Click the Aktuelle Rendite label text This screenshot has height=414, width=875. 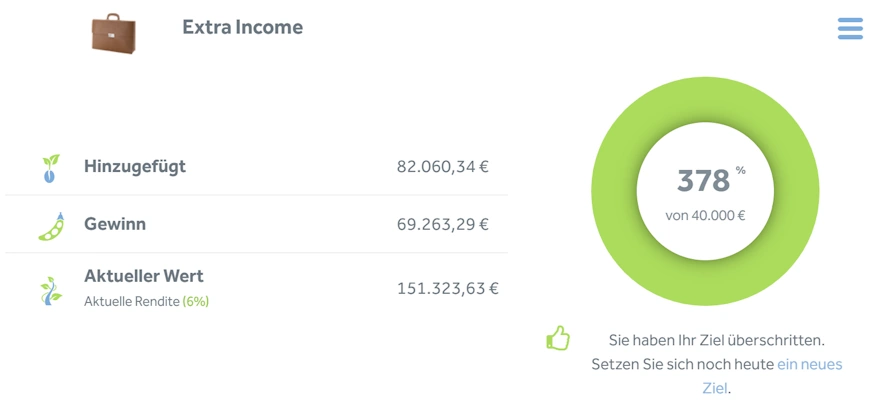click(131, 301)
